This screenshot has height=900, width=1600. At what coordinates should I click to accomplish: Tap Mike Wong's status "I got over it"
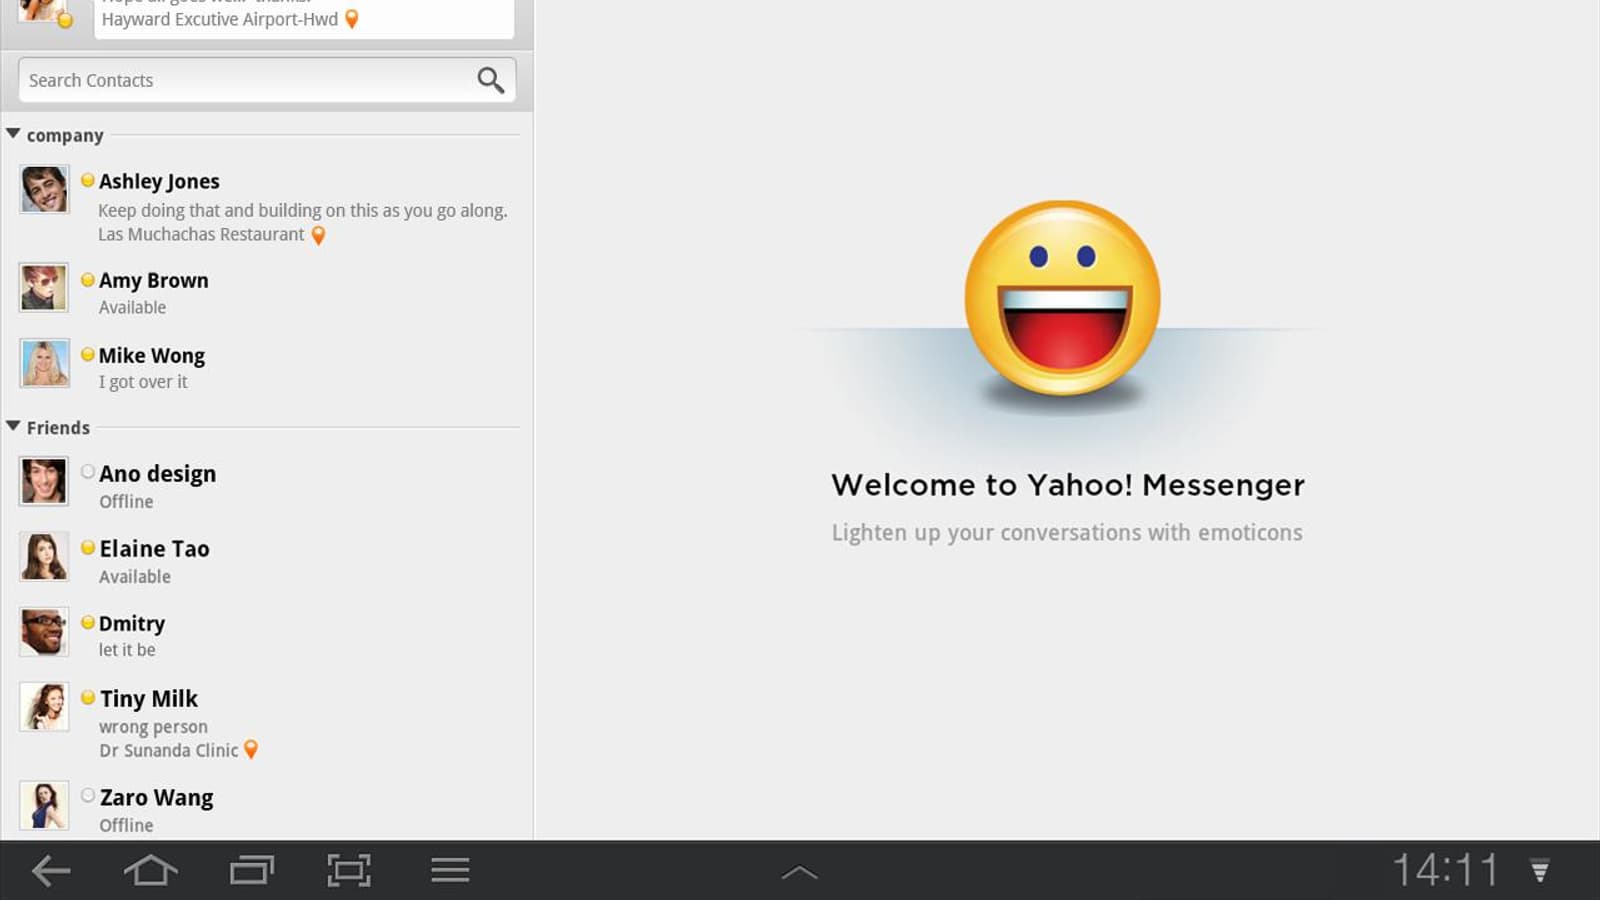pyautogui.click(x=143, y=382)
